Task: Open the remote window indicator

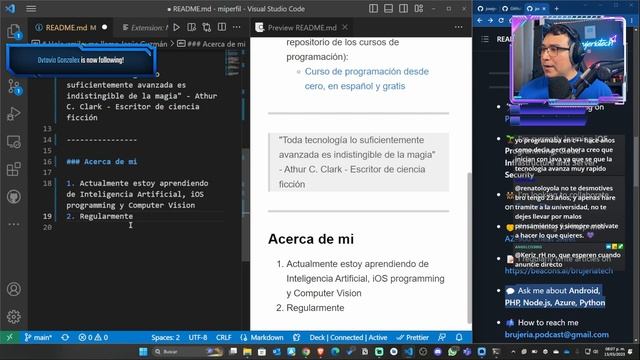Action: coord(10,337)
